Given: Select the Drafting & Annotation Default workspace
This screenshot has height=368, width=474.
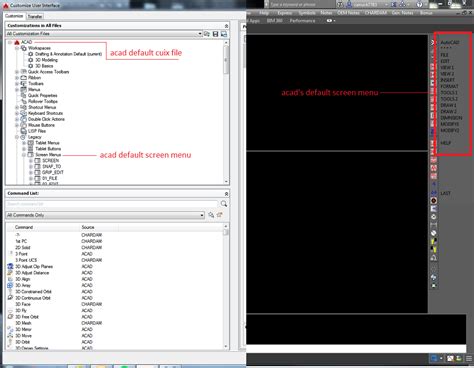Looking at the screenshot, I should pos(68,54).
